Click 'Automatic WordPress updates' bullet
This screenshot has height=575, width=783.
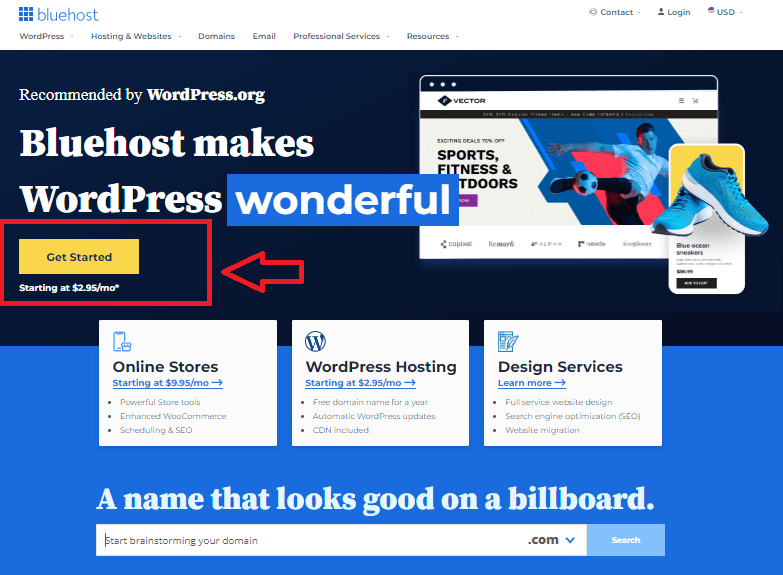374,416
